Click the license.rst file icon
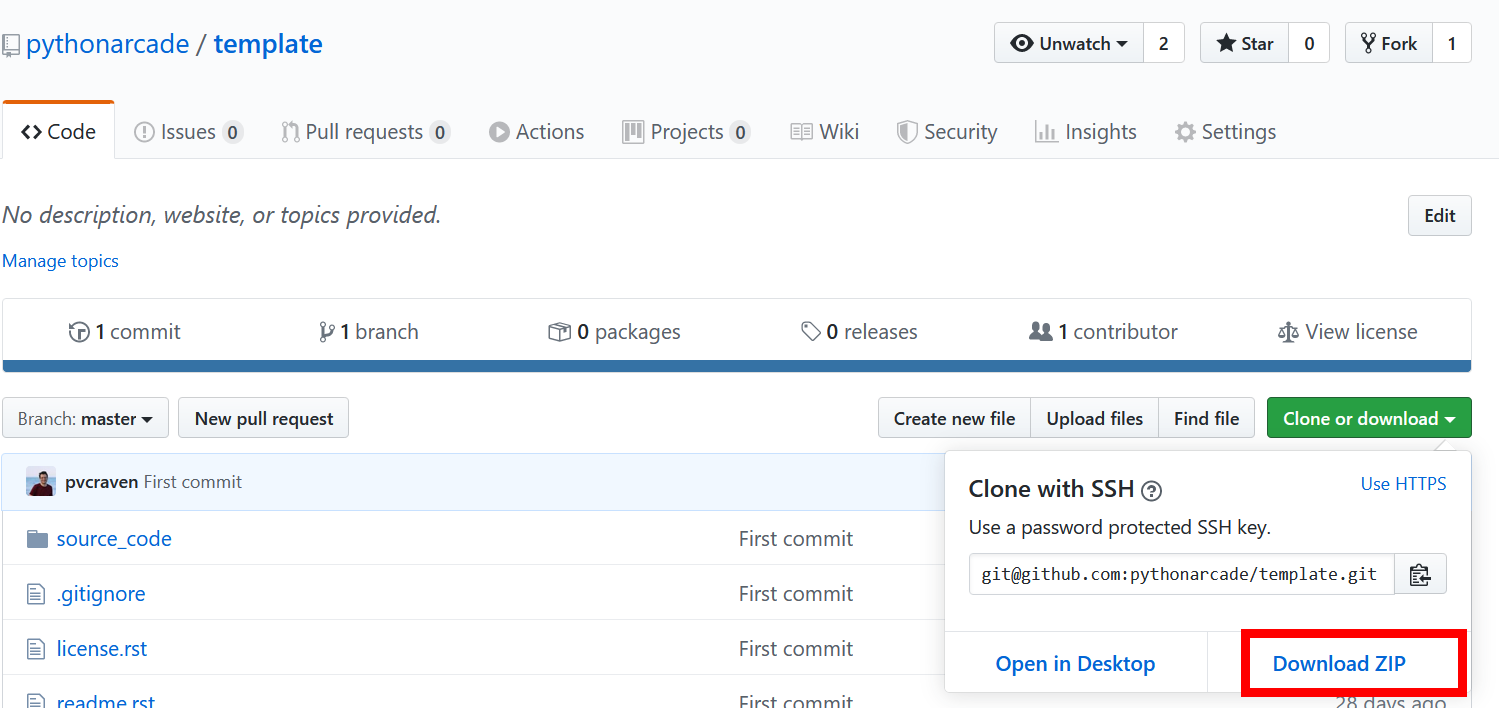 [36, 649]
